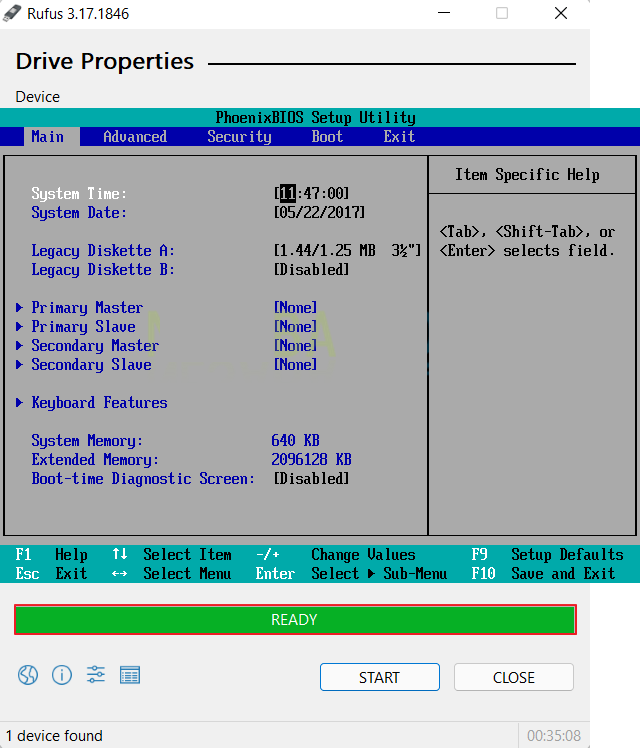Select the Main BIOS tab

click(48, 137)
